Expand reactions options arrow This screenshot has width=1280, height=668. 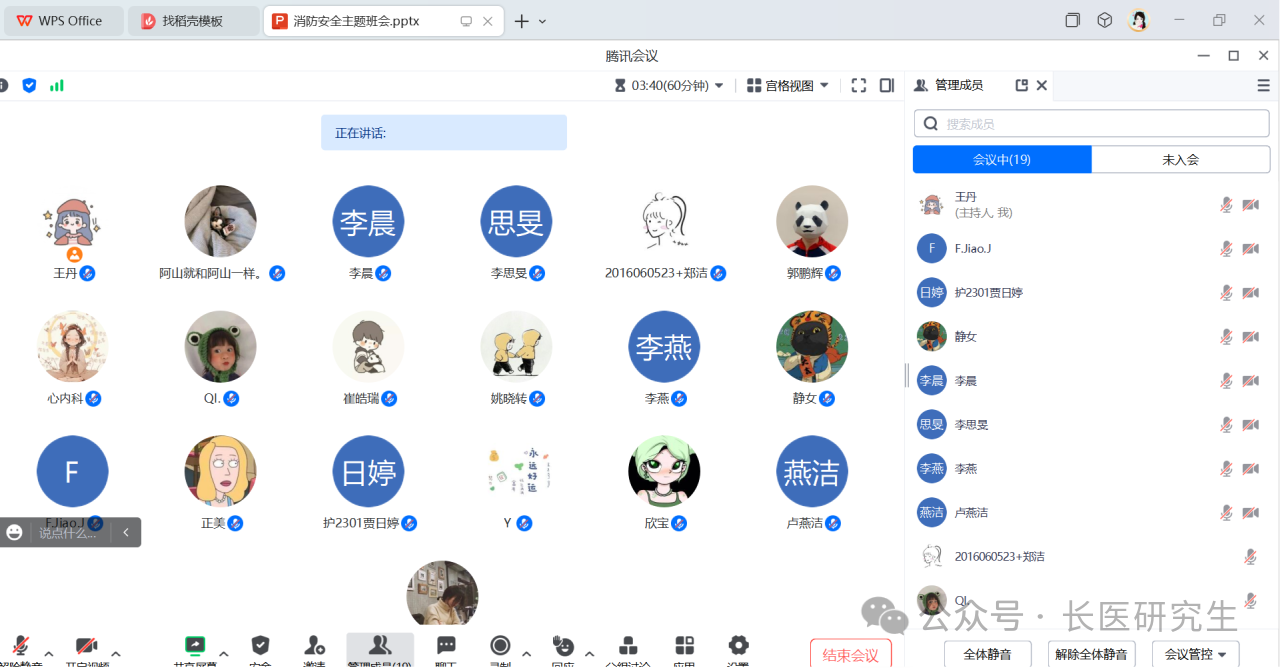point(589,653)
